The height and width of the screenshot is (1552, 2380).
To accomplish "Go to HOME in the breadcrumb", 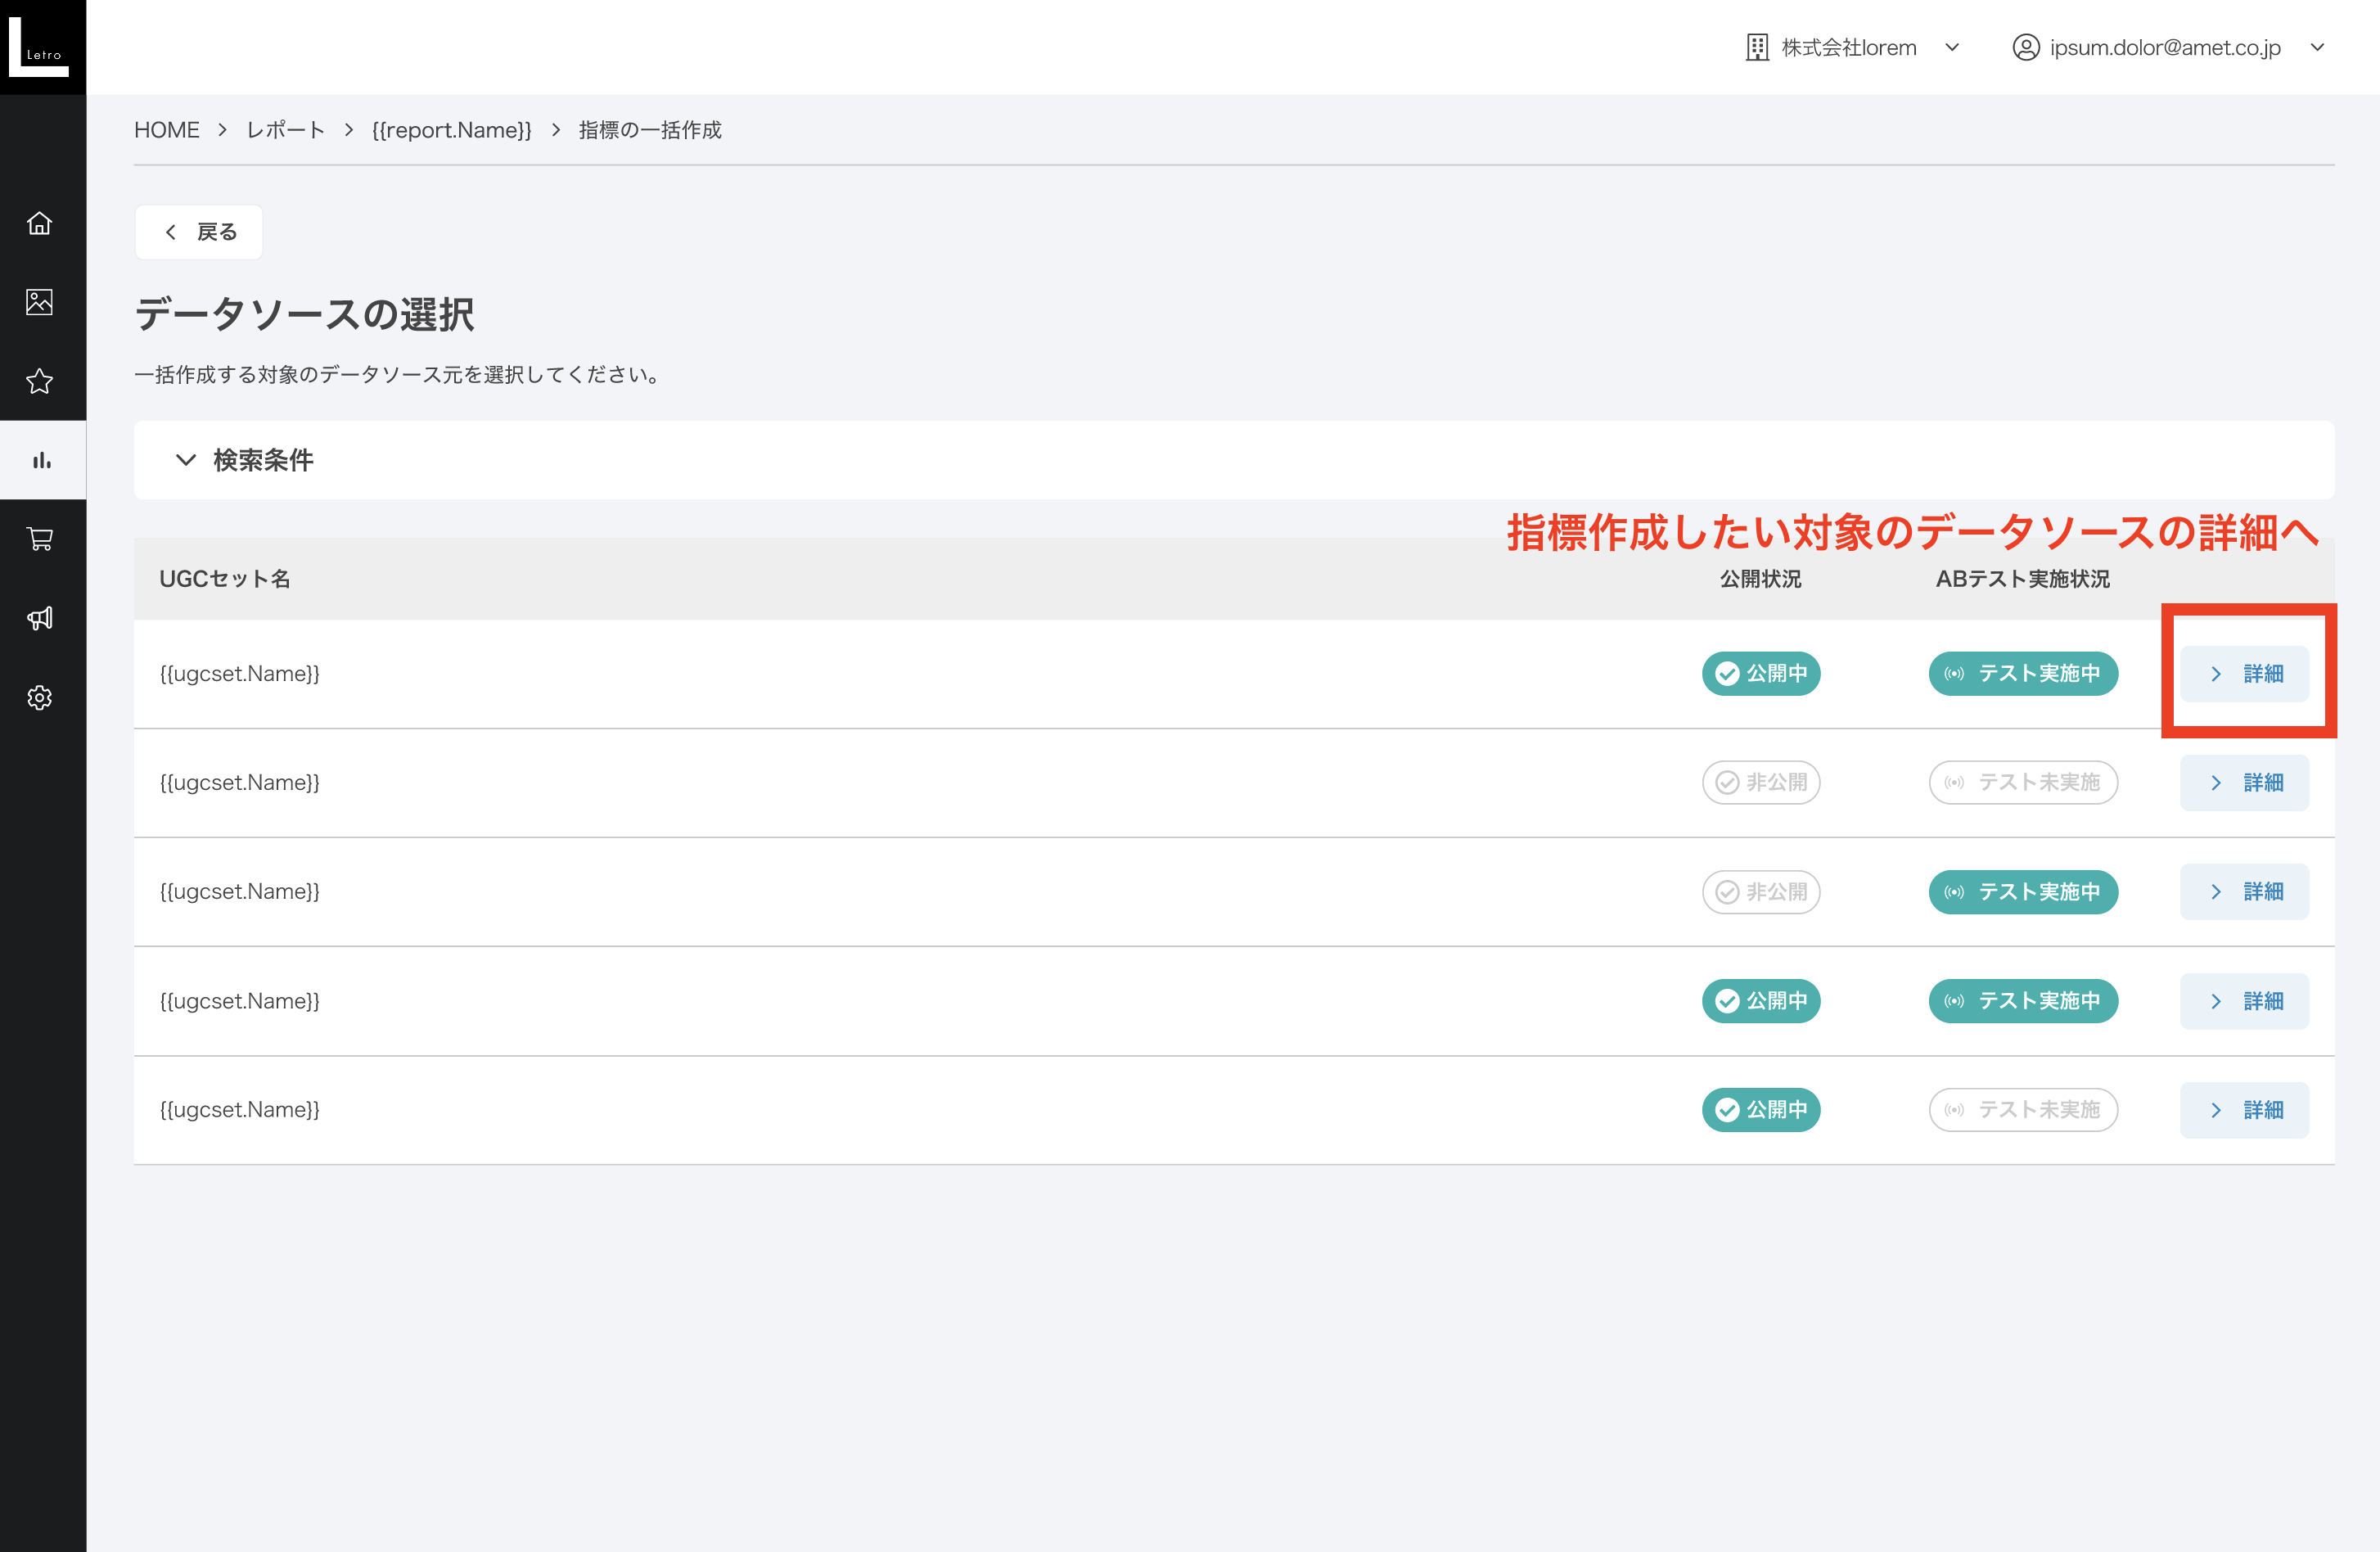I will pyautogui.click(x=166, y=130).
